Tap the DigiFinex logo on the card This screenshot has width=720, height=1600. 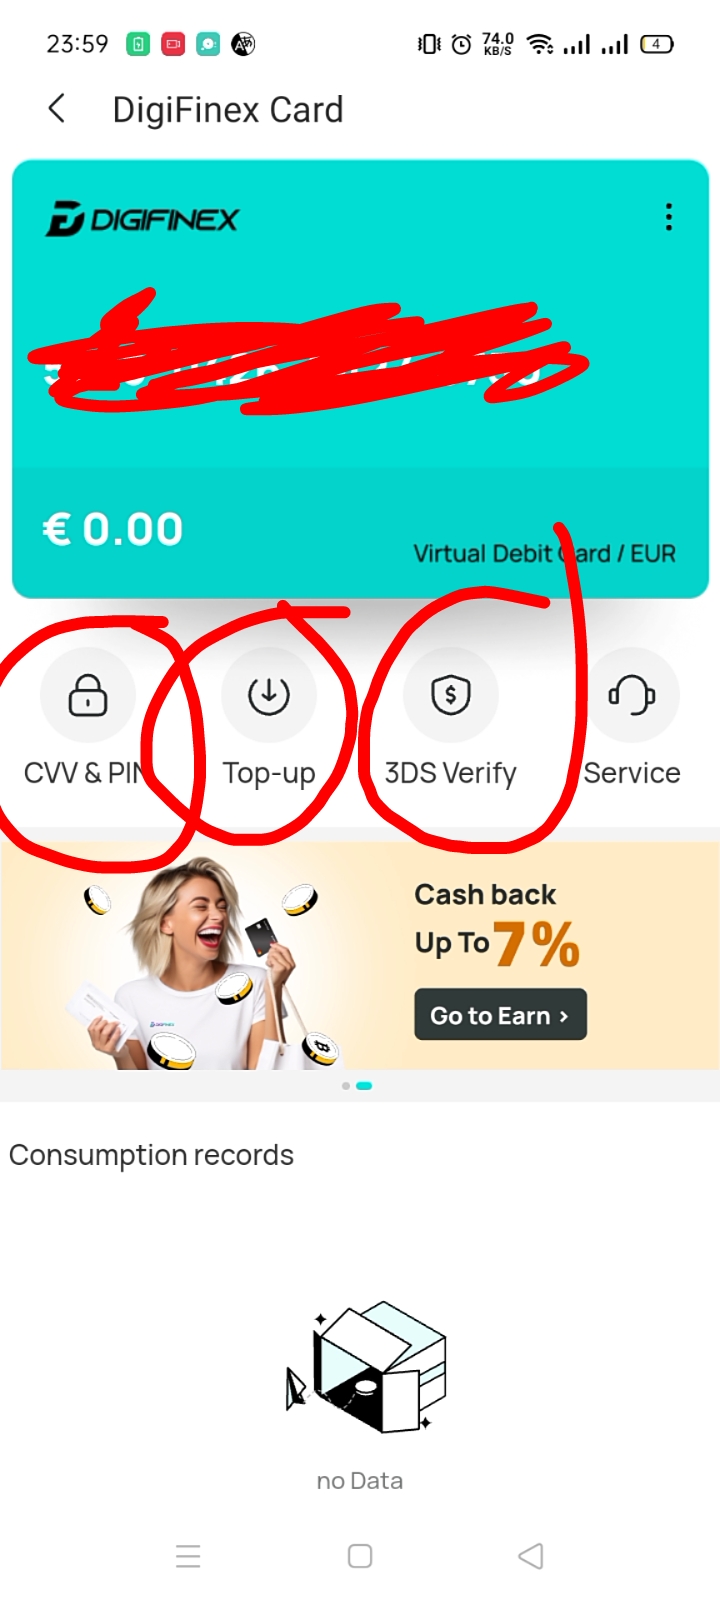142,218
